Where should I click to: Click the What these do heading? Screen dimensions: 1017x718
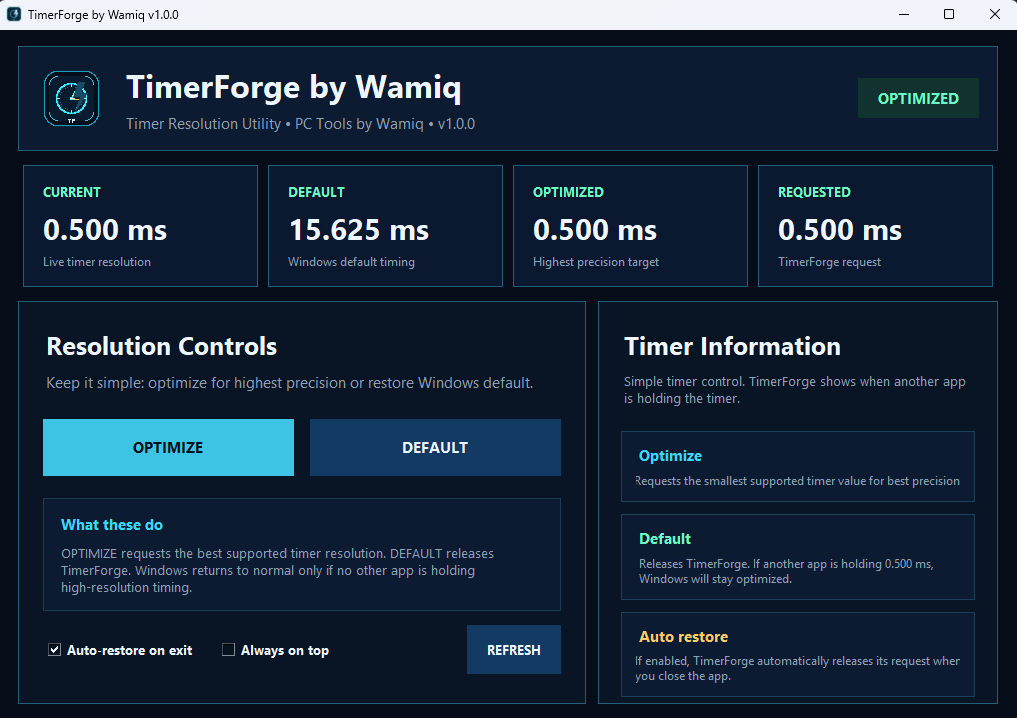[x=112, y=525]
